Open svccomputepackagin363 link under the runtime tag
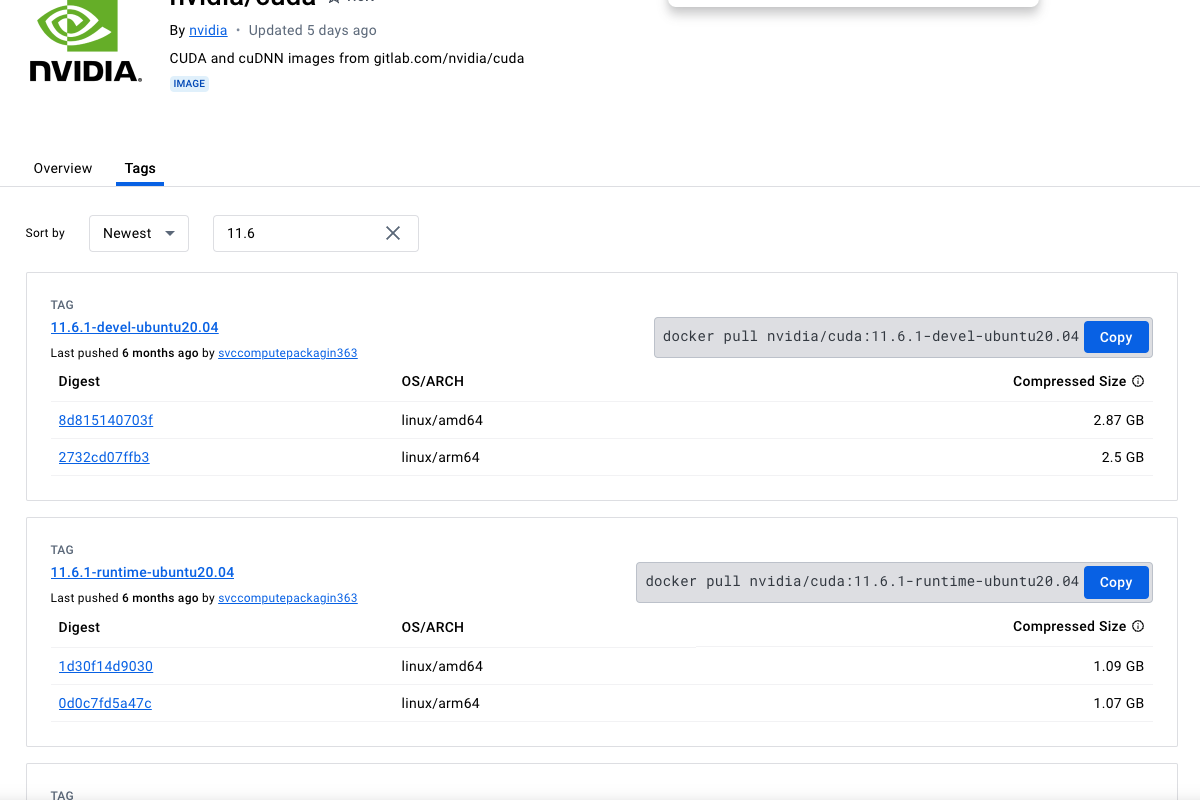 288,598
